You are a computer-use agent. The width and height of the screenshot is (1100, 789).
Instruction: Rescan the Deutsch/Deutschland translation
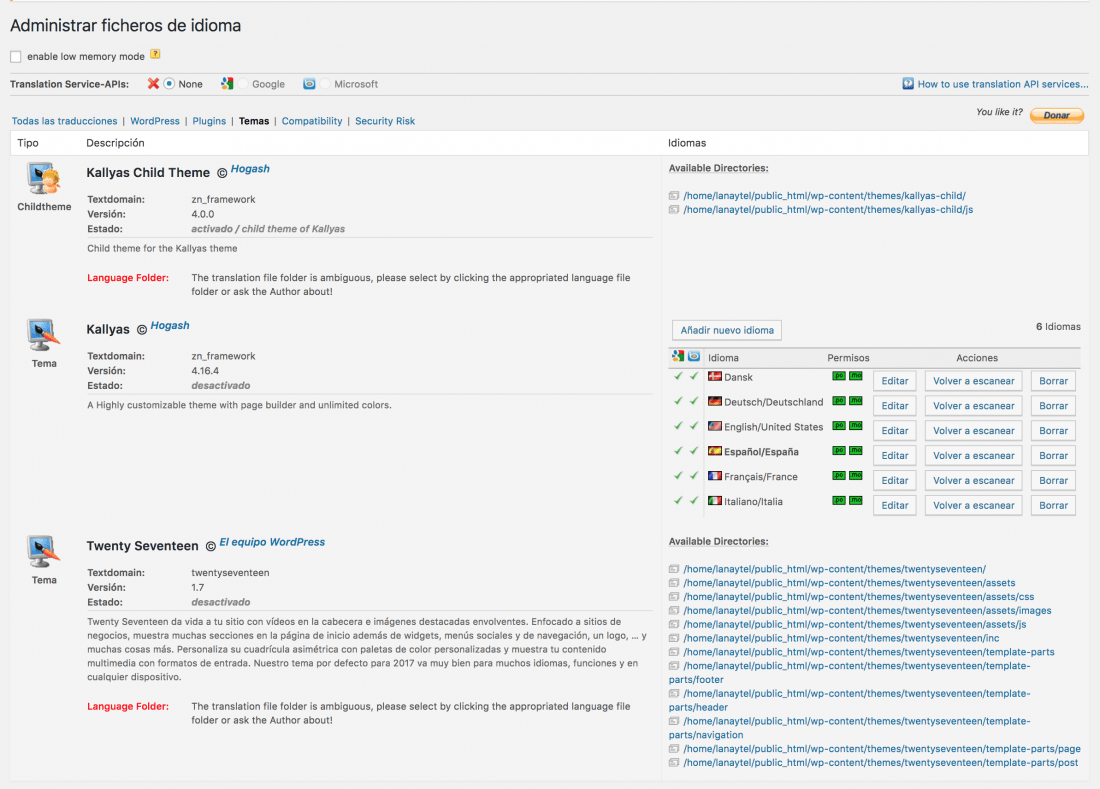974,405
